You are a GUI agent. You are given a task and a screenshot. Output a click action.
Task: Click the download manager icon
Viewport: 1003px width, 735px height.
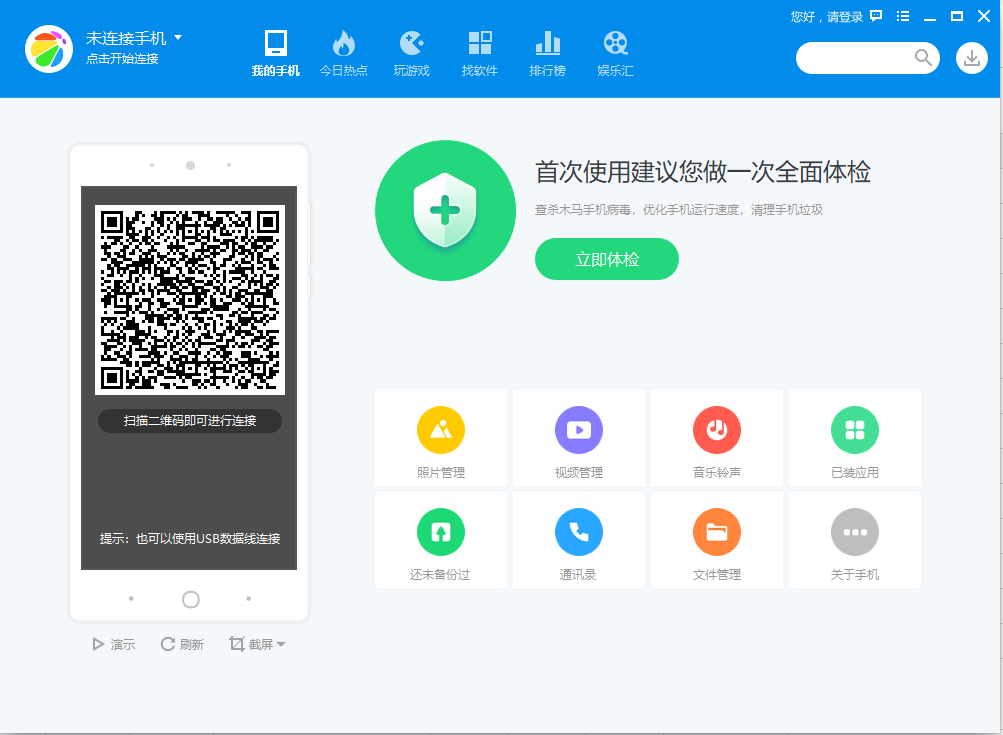click(x=972, y=58)
